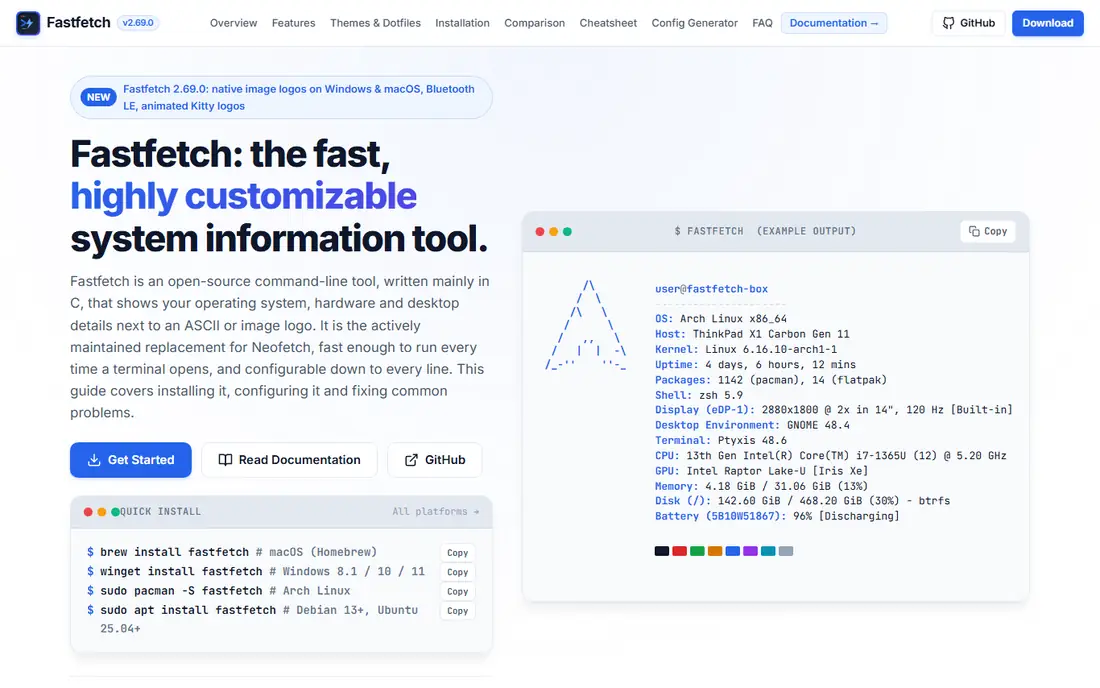
Task: Click the yellow dot in example output window
Action: [554, 231]
